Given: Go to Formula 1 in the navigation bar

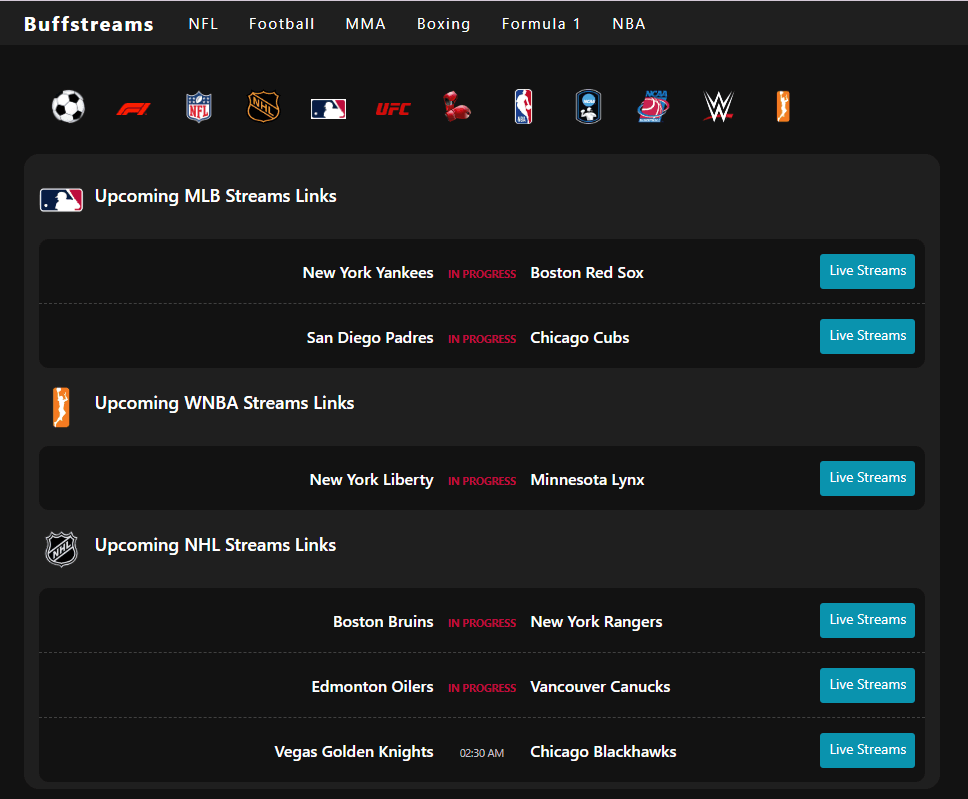Looking at the screenshot, I should pos(541,23).
